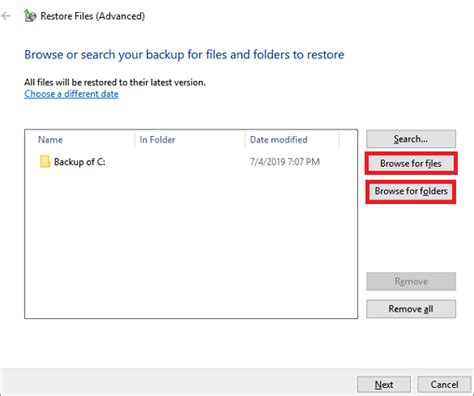Click the greyed-out Remove button
474x396 pixels.
[411, 281]
